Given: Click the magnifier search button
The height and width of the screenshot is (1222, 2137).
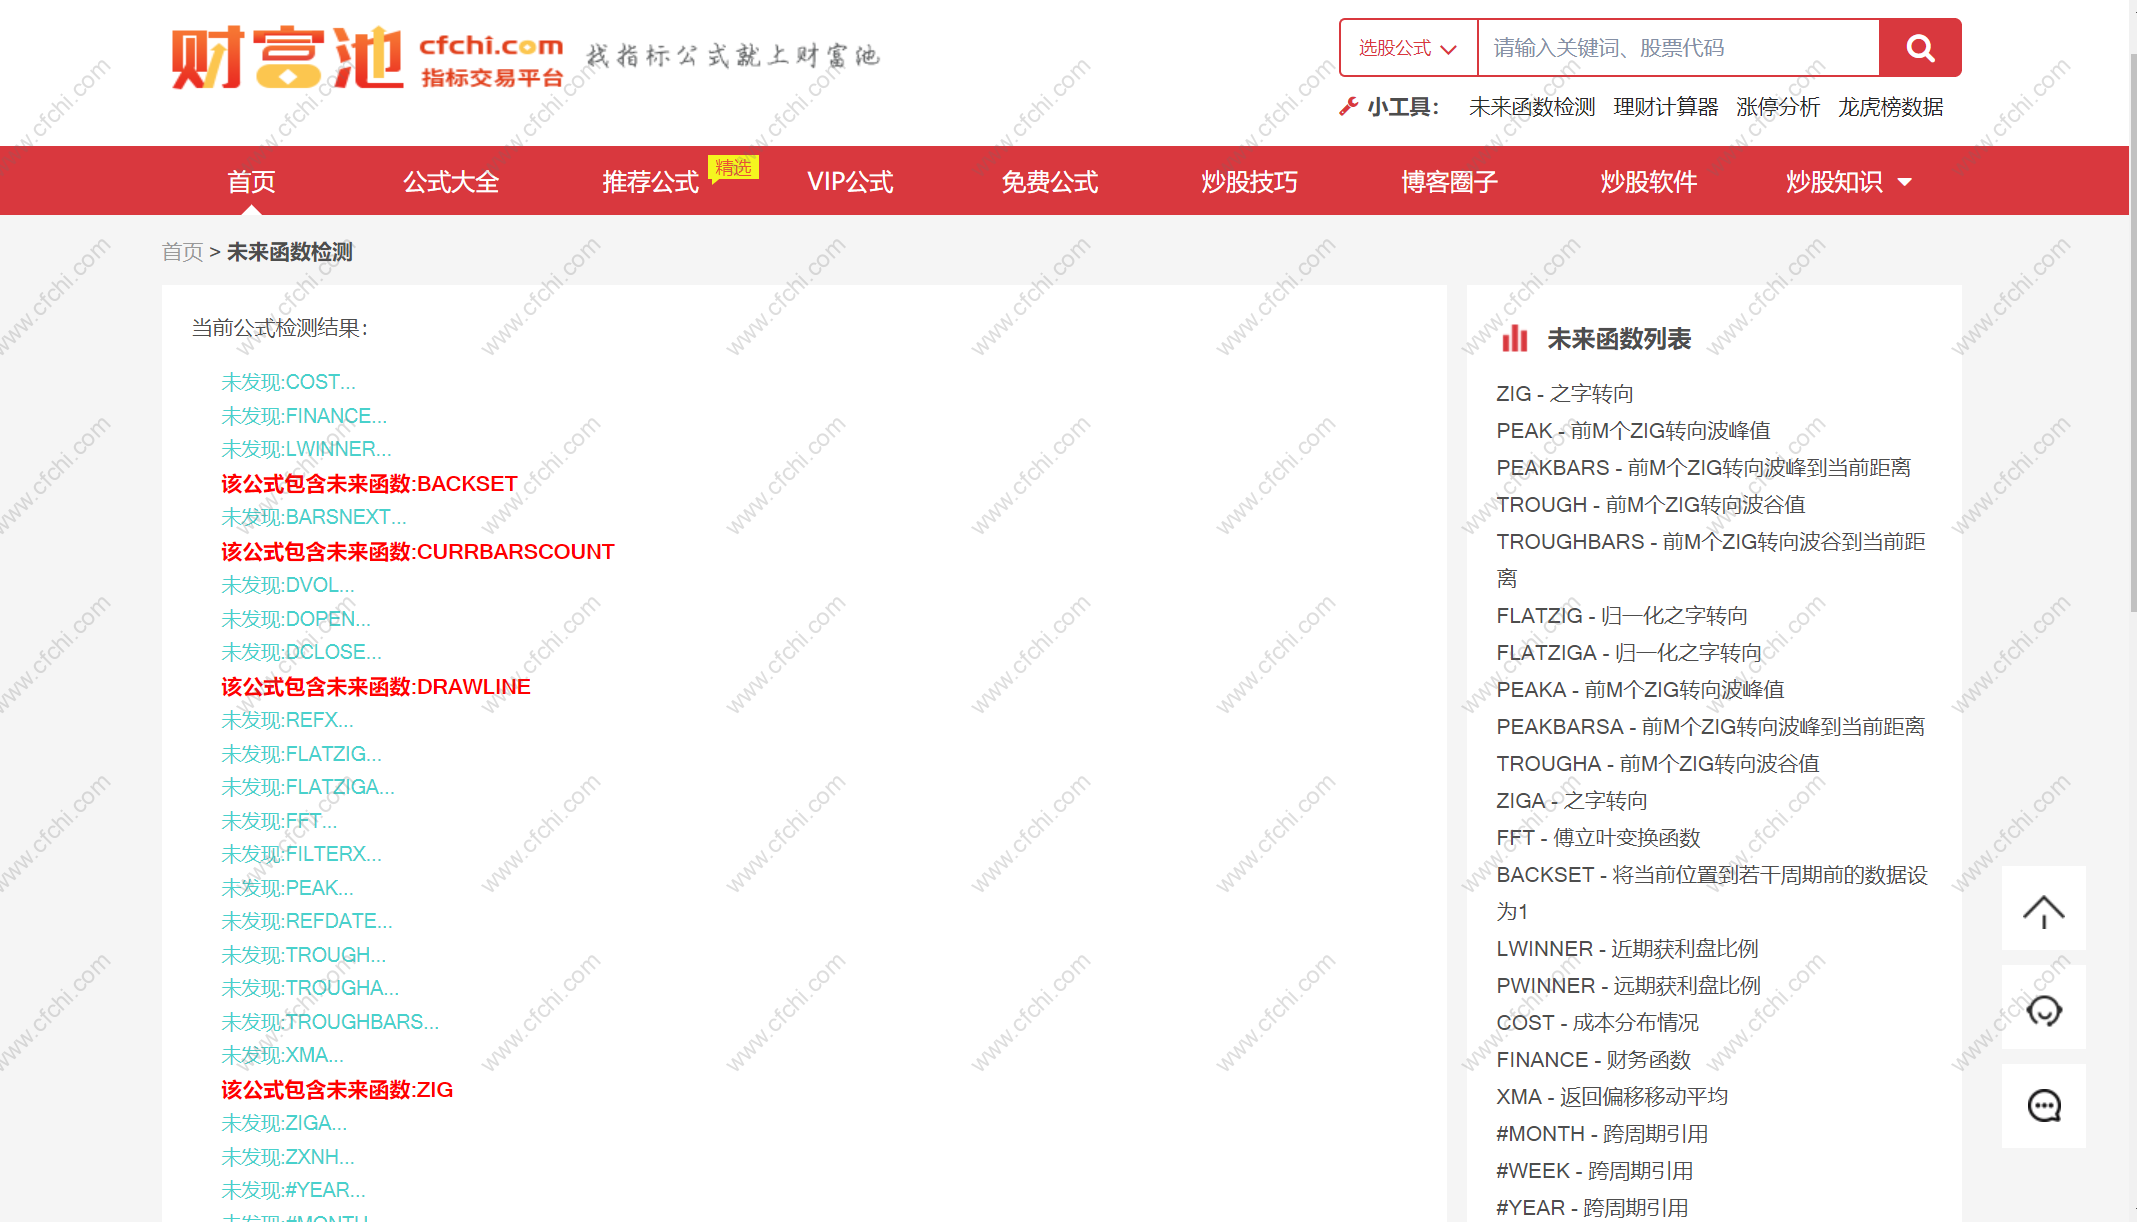Looking at the screenshot, I should tap(1919, 48).
